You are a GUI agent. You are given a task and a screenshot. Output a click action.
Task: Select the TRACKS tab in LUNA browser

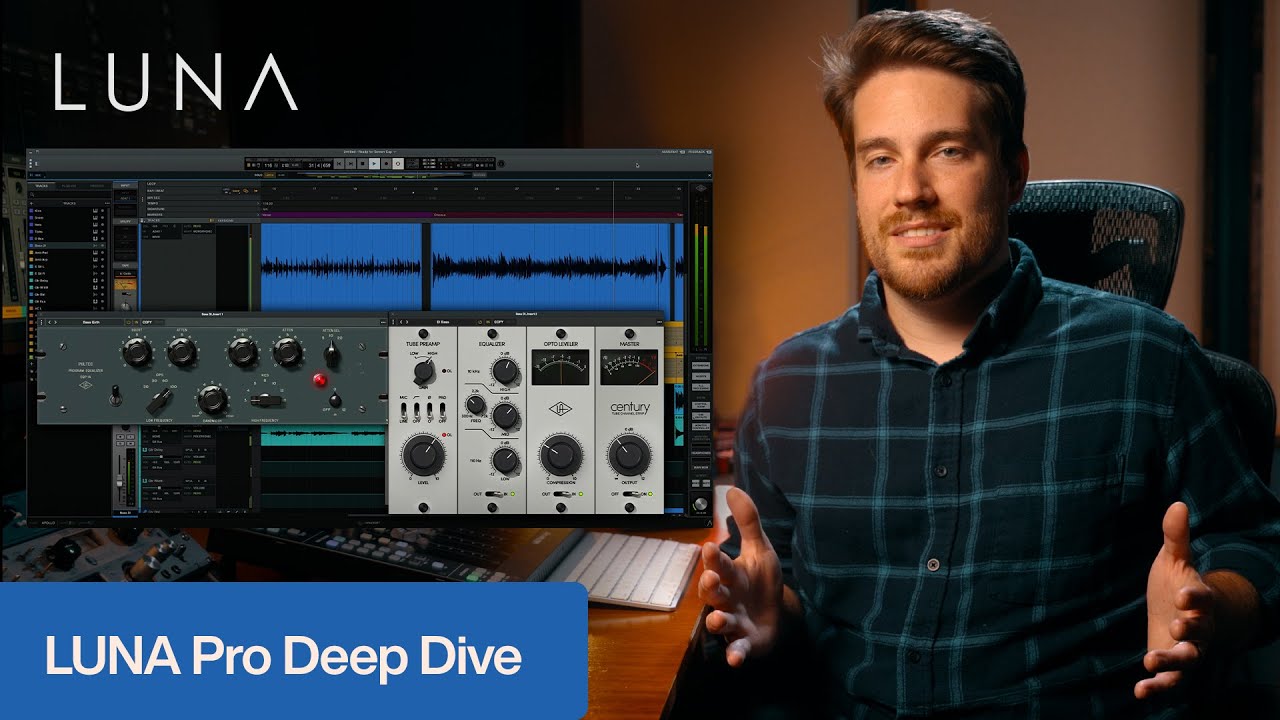[42, 186]
